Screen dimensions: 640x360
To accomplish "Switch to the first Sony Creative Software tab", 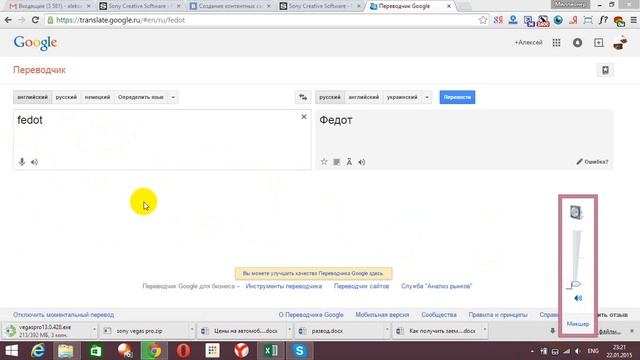I will click(139, 6).
